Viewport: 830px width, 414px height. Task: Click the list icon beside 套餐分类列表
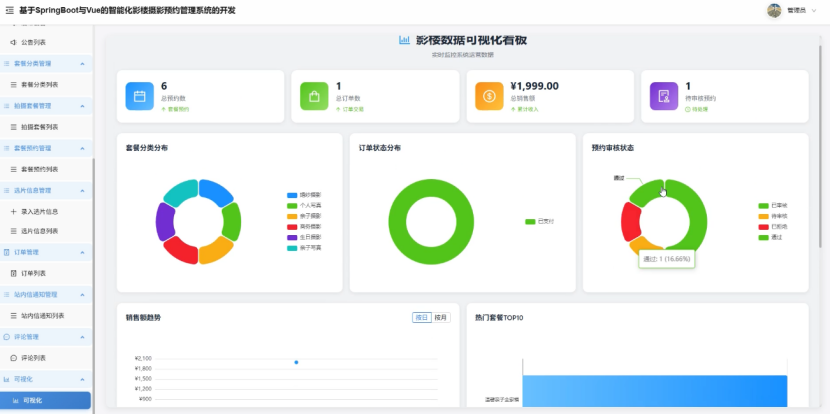click(14, 85)
